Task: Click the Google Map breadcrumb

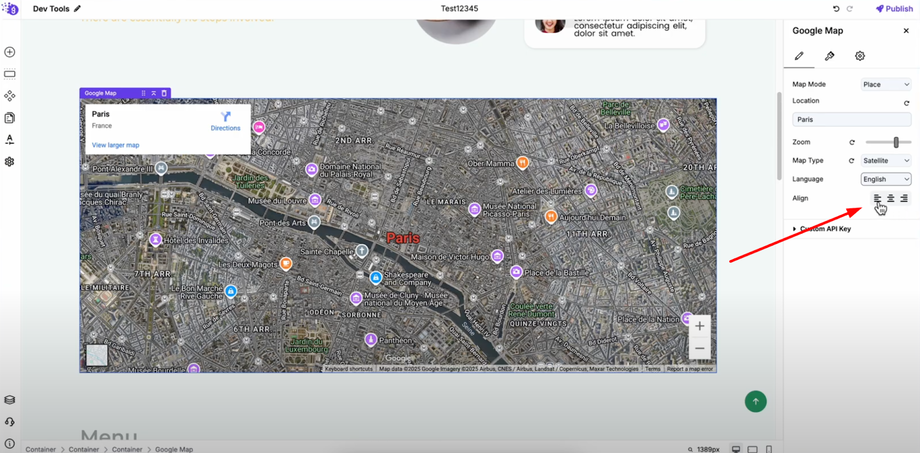Action: [174, 449]
